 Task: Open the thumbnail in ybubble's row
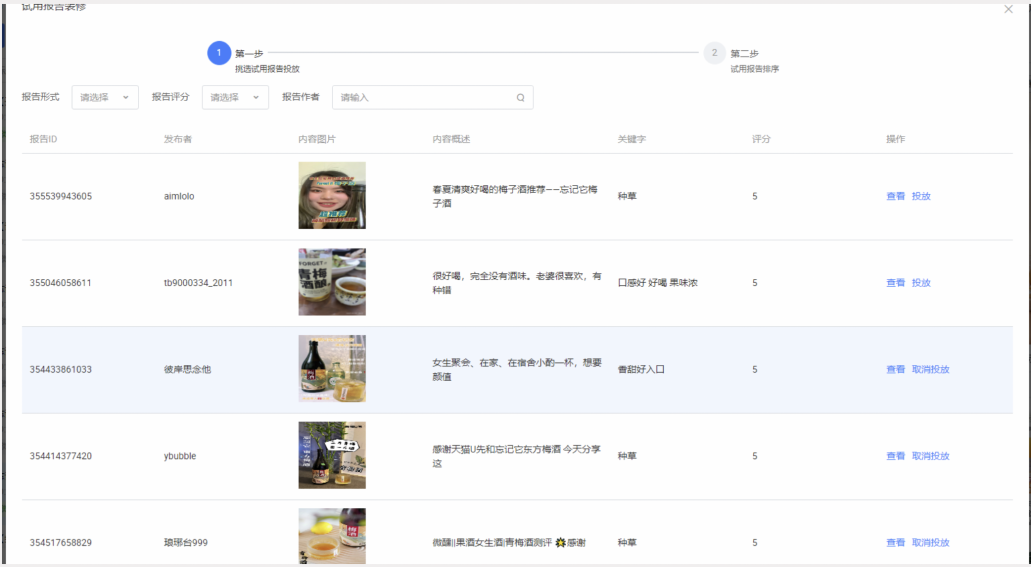pyautogui.click(x=332, y=455)
